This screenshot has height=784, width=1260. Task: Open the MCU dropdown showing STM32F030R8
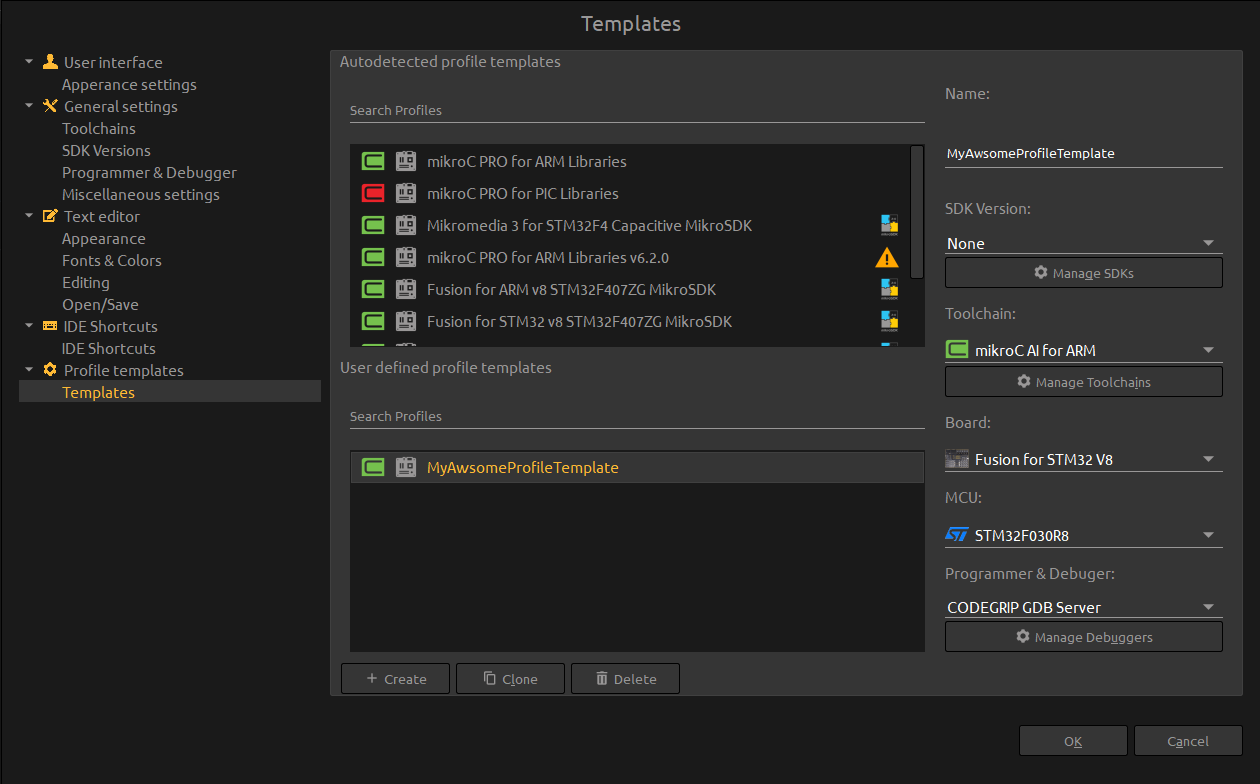[x=1084, y=535]
